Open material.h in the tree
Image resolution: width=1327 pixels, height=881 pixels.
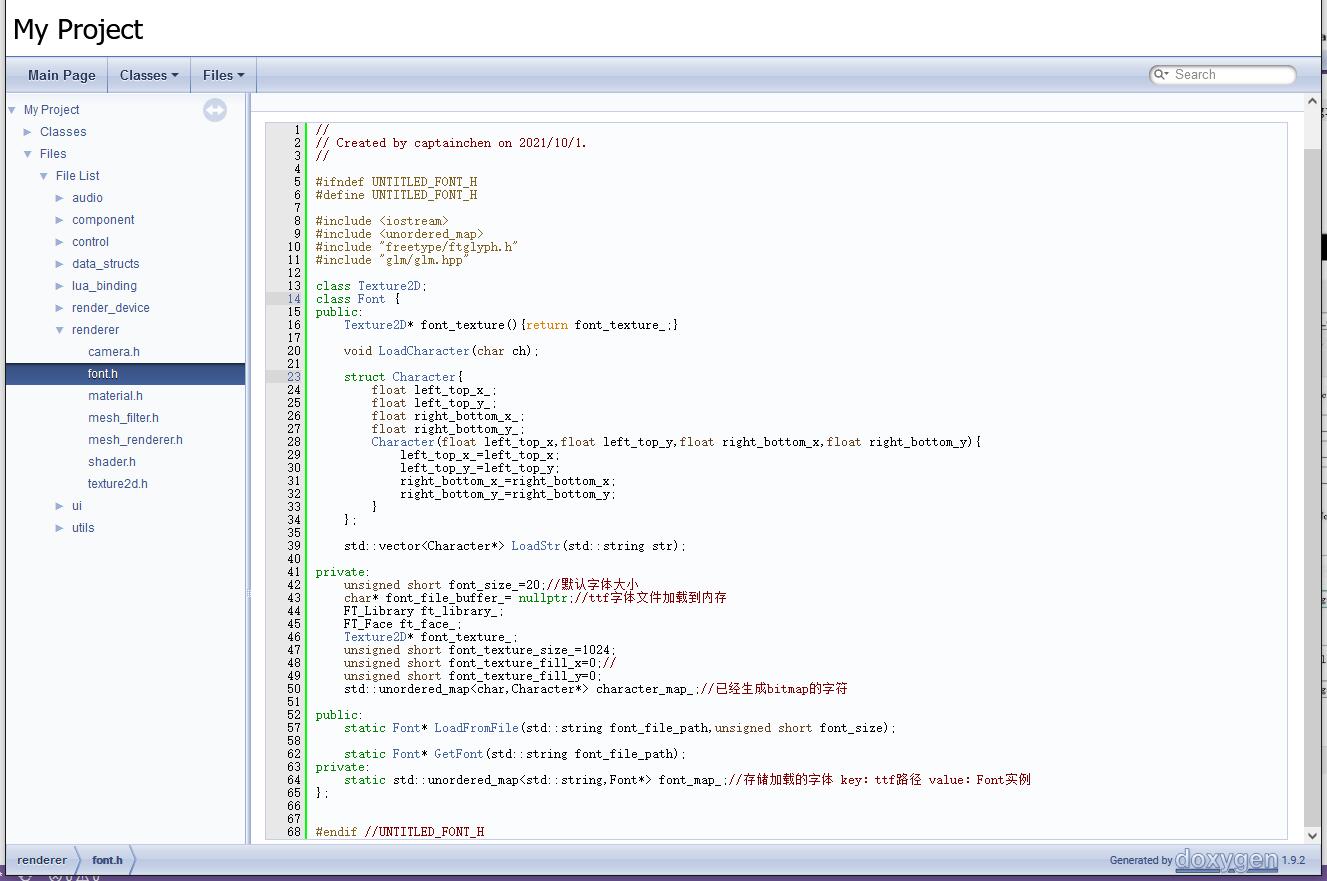point(115,396)
